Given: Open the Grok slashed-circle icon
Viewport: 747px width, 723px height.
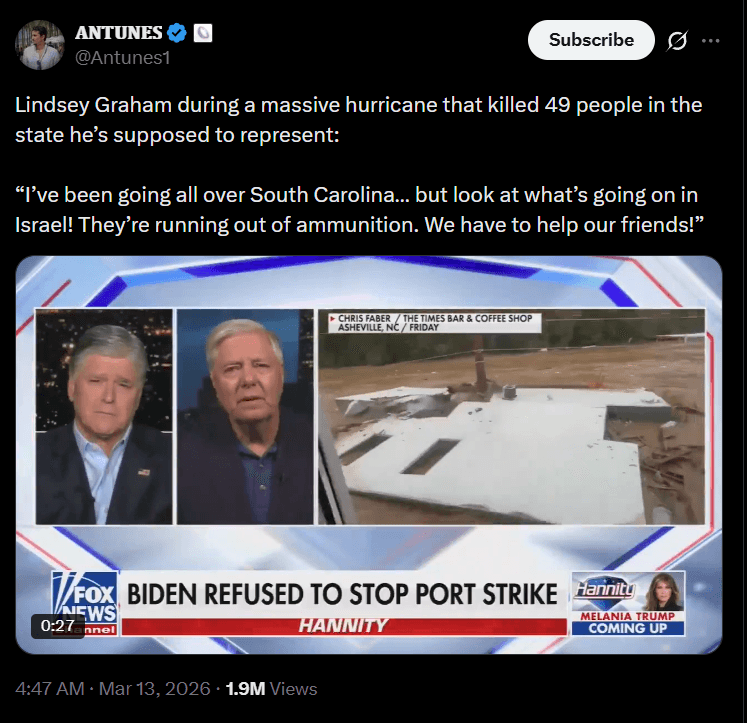Looking at the screenshot, I should pyautogui.click(x=677, y=40).
